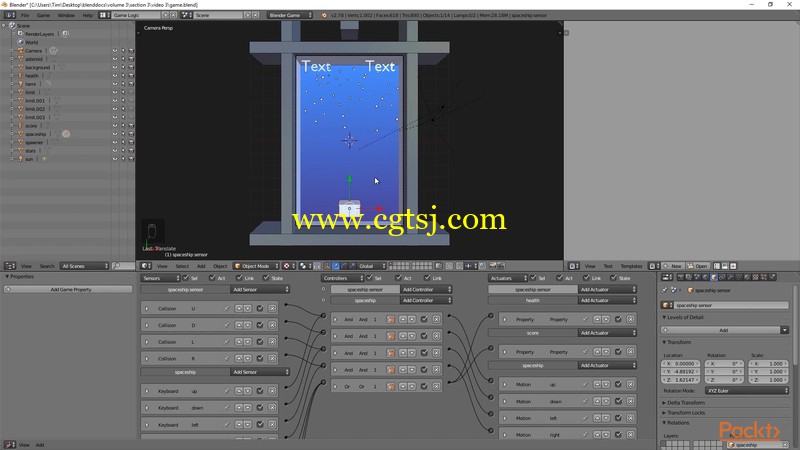
Task: Click the Location X value field
Action: tap(681, 363)
